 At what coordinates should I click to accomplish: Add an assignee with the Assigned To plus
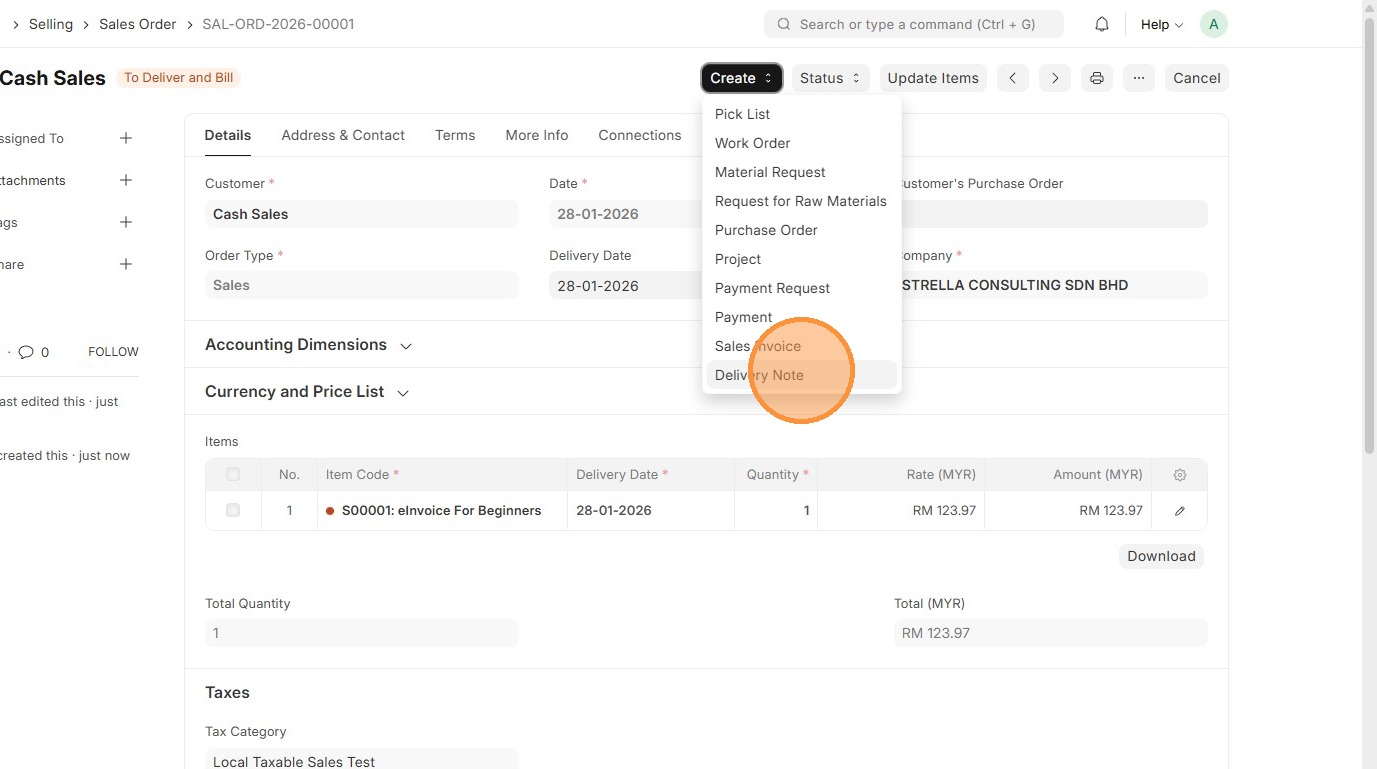click(126, 138)
